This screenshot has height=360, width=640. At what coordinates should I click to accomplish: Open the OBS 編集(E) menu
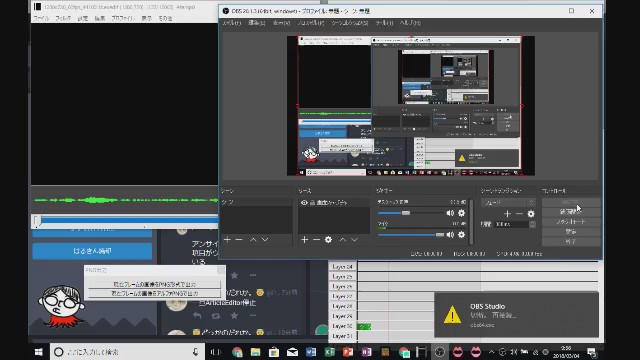(x=257, y=23)
